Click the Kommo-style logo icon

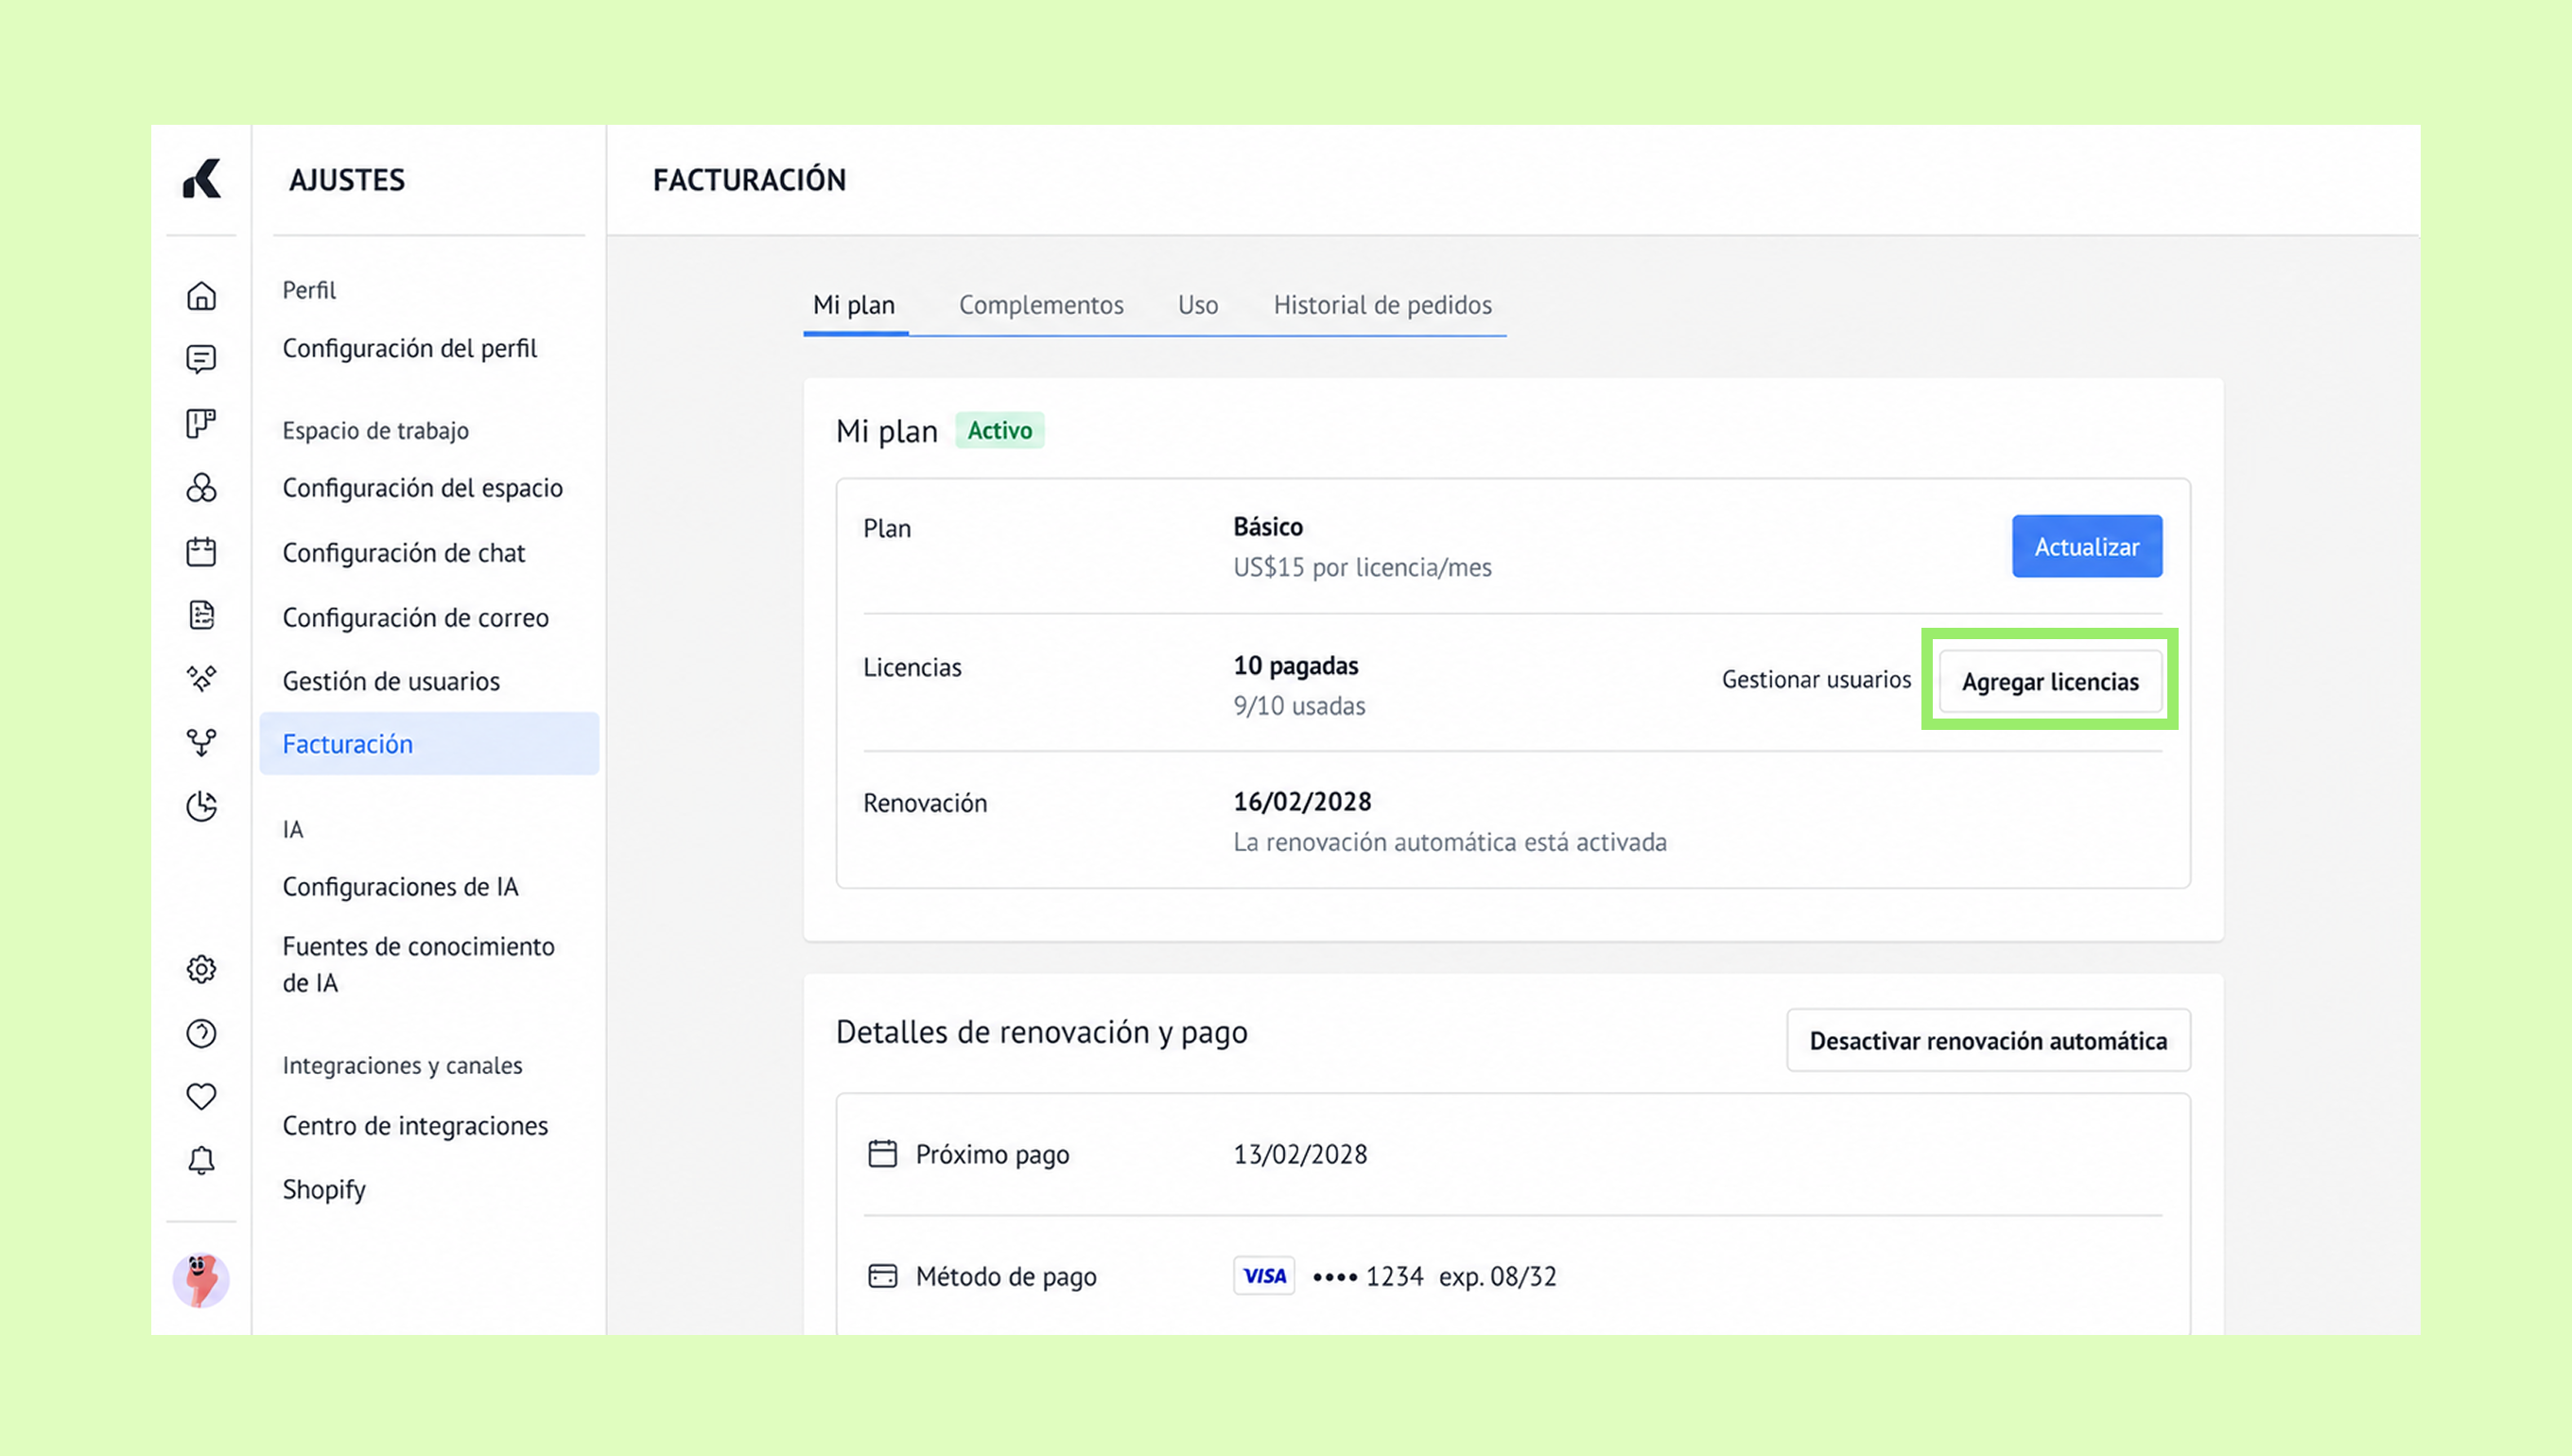click(x=201, y=179)
